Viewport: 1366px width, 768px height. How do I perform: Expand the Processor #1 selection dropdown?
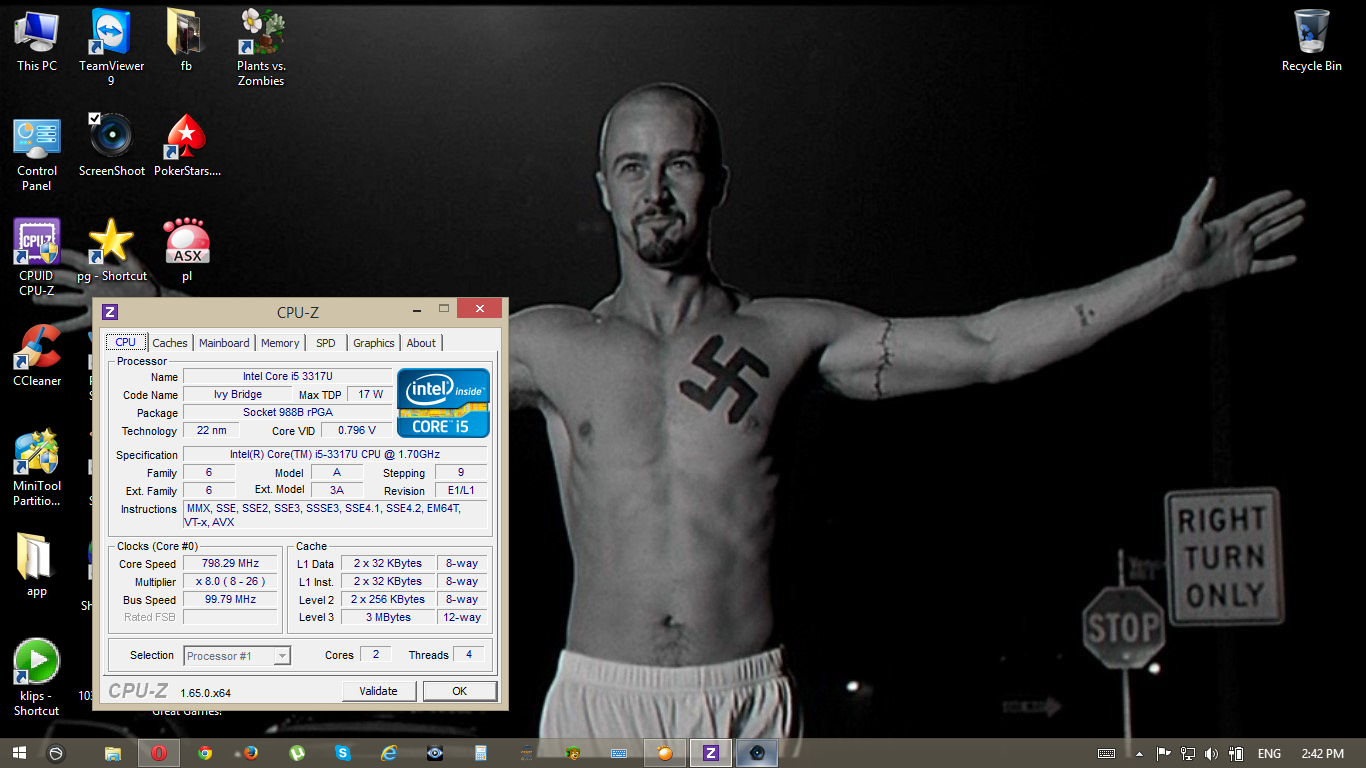click(x=282, y=656)
